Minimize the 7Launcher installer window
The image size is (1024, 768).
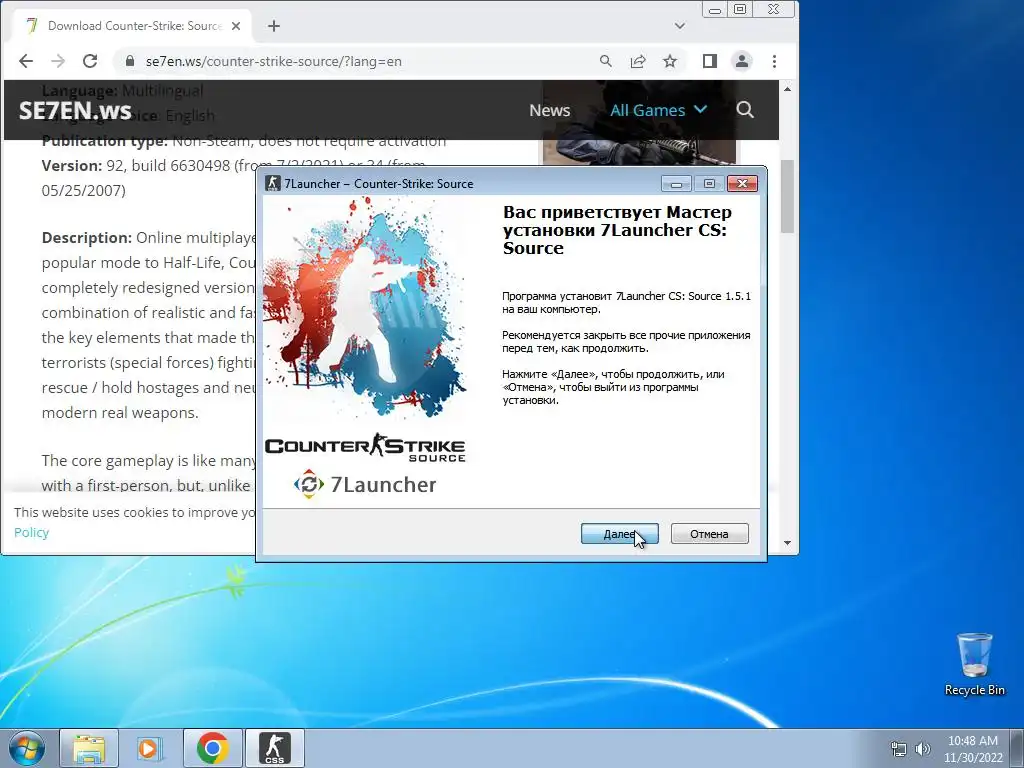click(x=676, y=184)
